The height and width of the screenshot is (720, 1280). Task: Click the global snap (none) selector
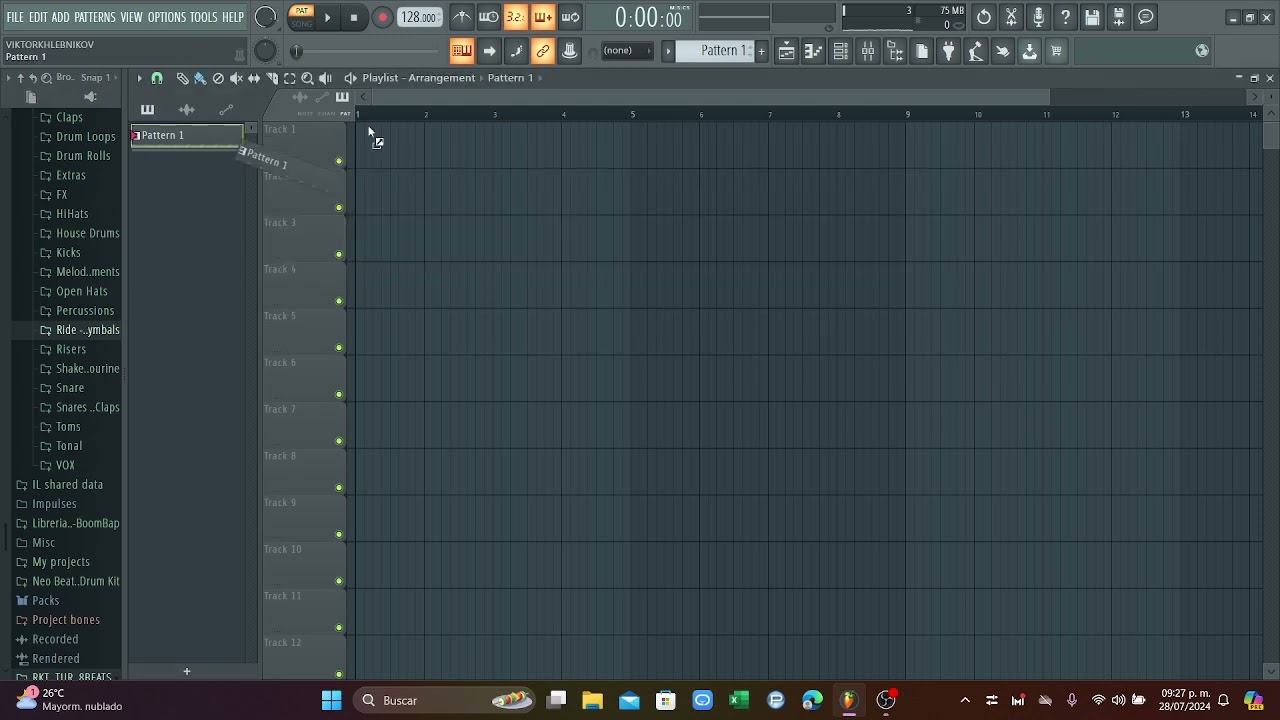[626, 51]
